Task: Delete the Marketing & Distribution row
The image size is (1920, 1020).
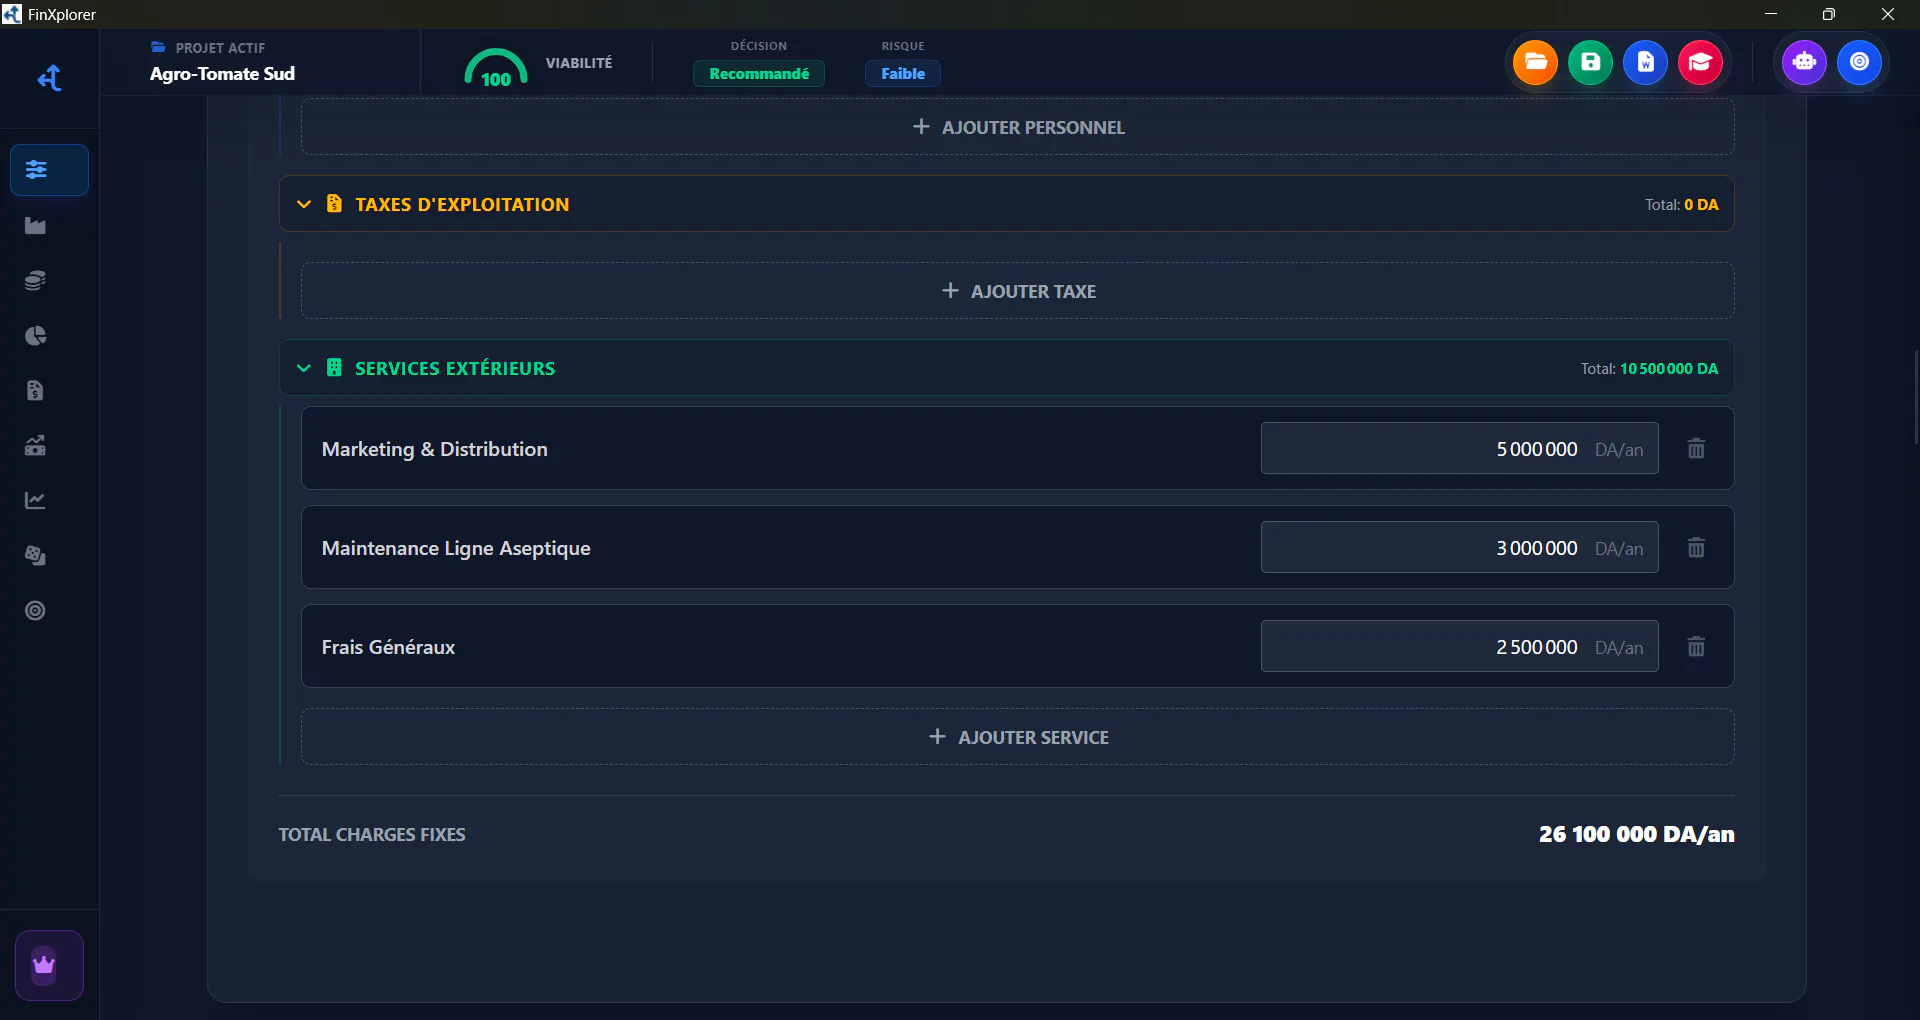Action: pyautogui.click(x=1696, y=449)
